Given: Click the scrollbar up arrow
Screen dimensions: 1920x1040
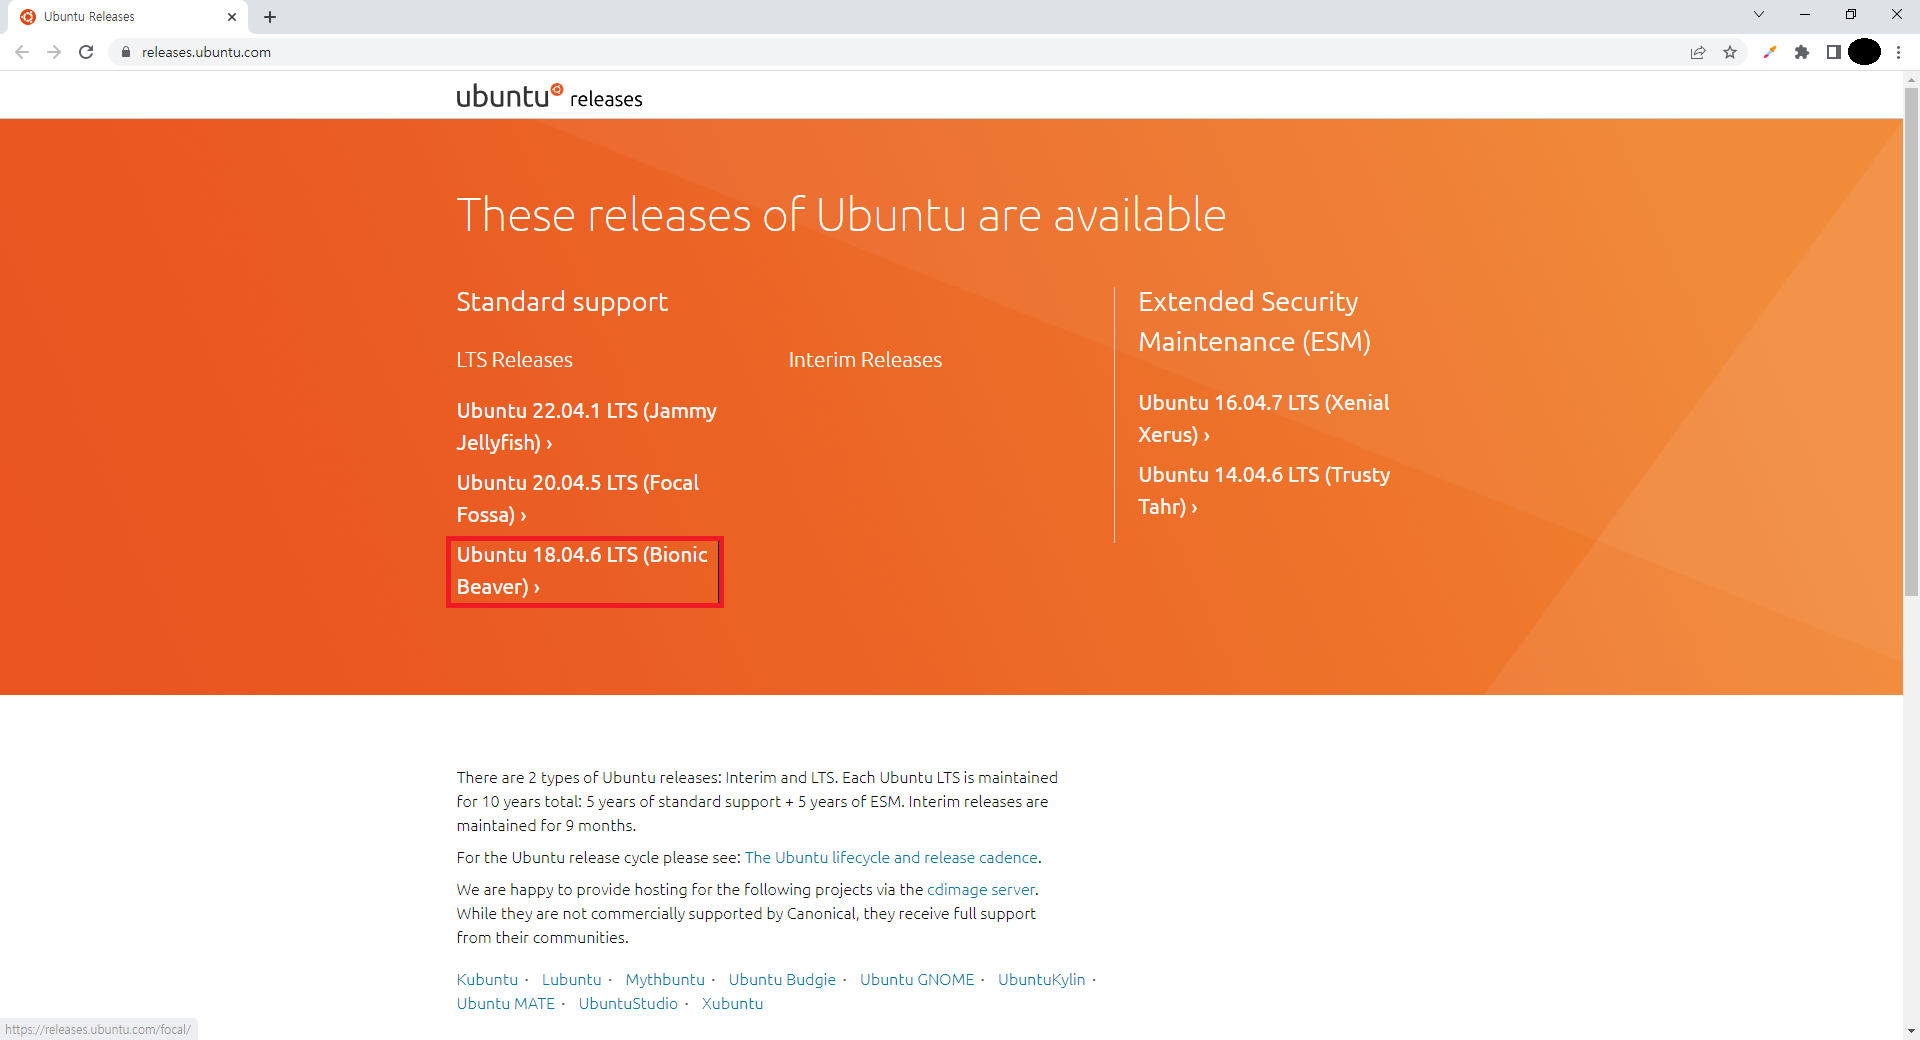Looking at the screenshot, I should (x=1911, y=79).
